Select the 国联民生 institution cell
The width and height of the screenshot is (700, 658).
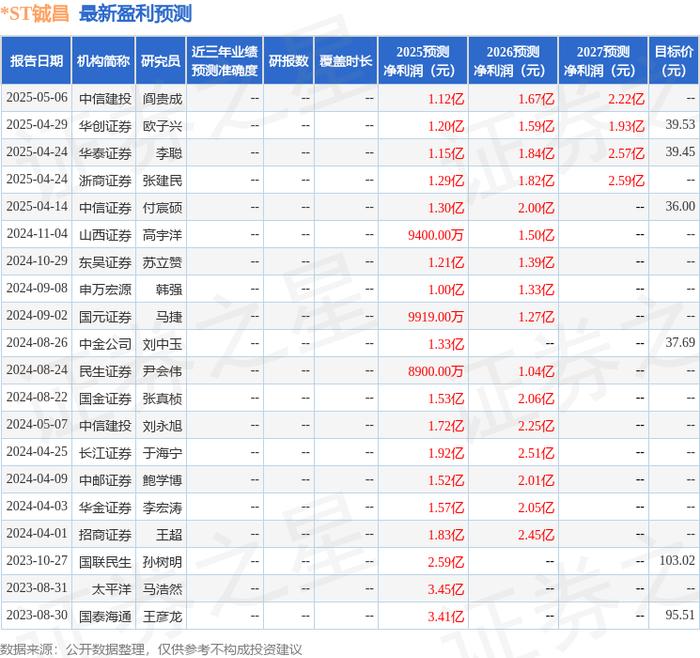coord(105,562)
